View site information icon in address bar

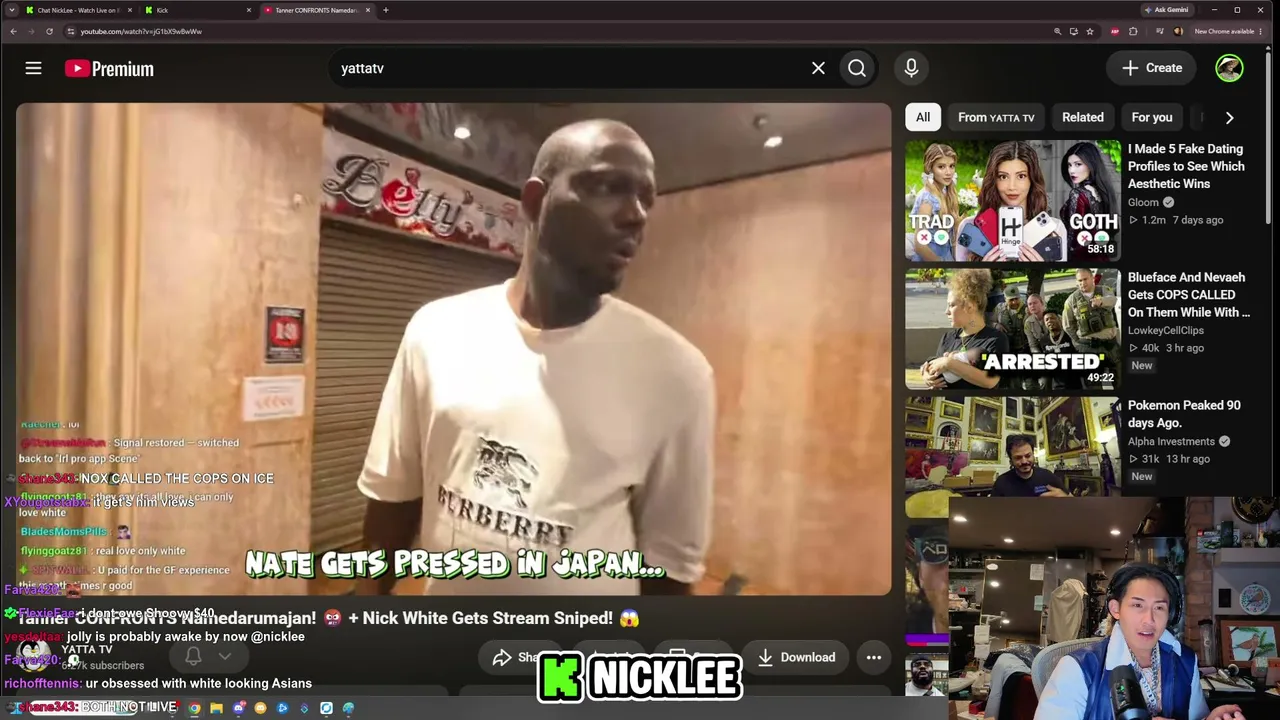tap(70, 31)
